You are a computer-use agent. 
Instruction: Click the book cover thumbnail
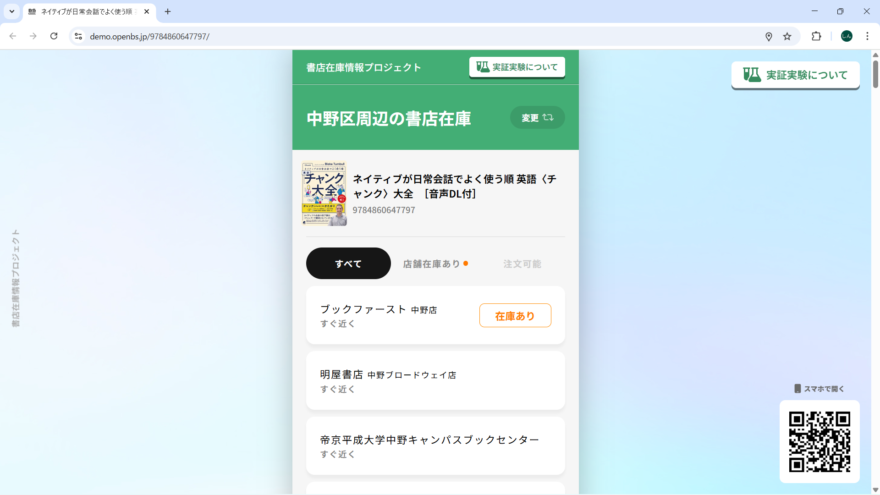324,194
